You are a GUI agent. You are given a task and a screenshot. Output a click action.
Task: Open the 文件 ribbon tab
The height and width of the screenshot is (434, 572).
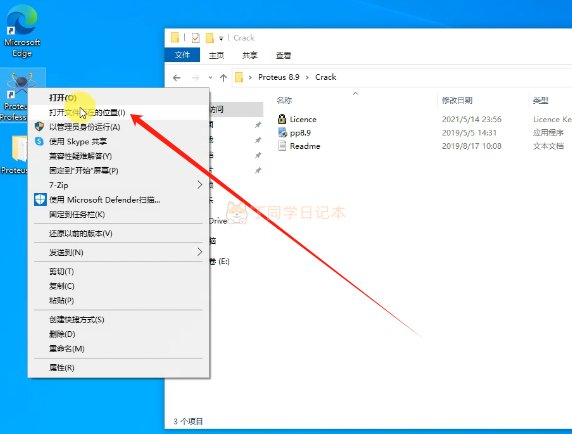pyautogui.click(x=182, y=55)
